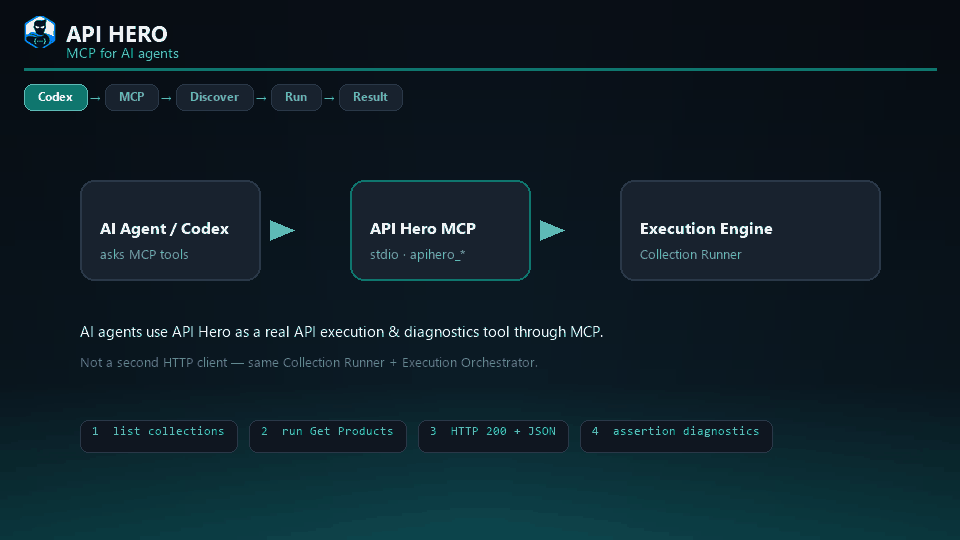Click the note 'Not a second HTTP client'
The height and width of the screenshot is (540, 960).
click(309, 362)
